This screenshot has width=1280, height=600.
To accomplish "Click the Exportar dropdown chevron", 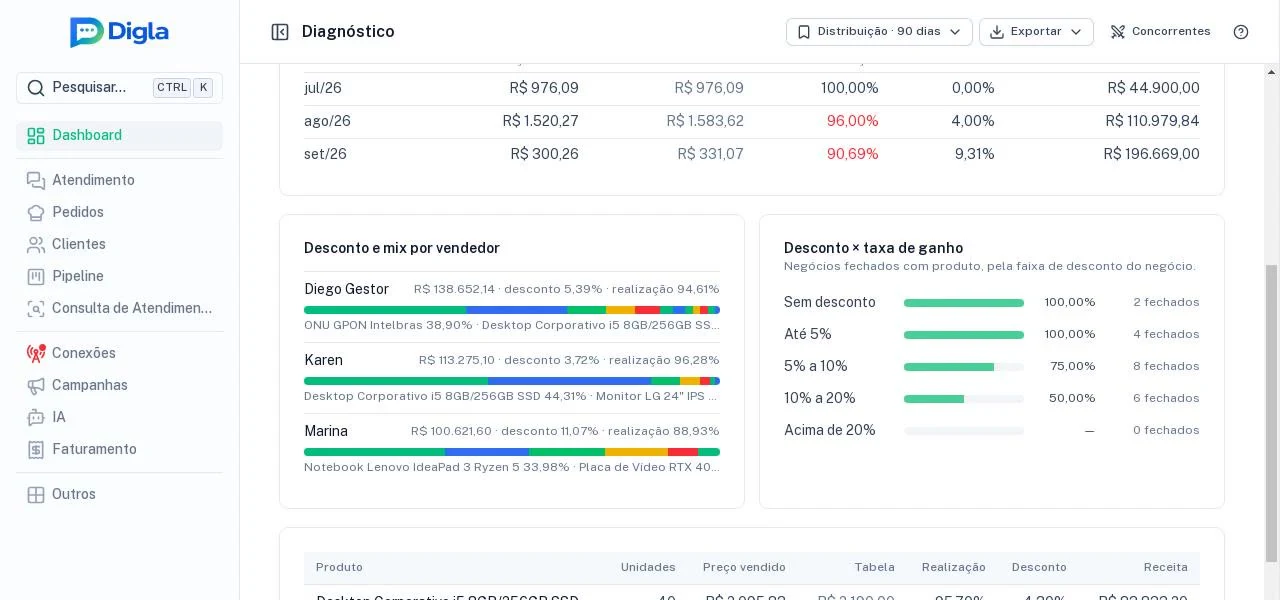I will point(1076,32).
